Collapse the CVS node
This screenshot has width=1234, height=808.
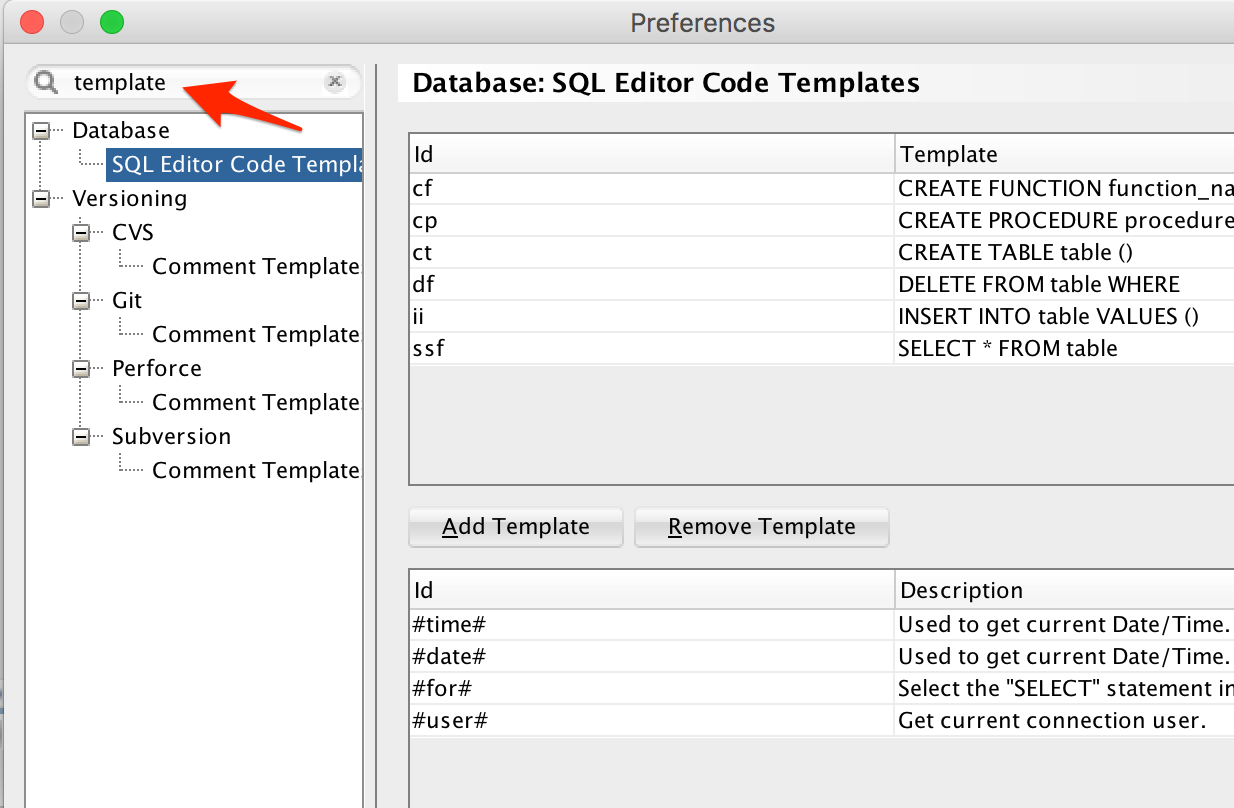(81, 232)
